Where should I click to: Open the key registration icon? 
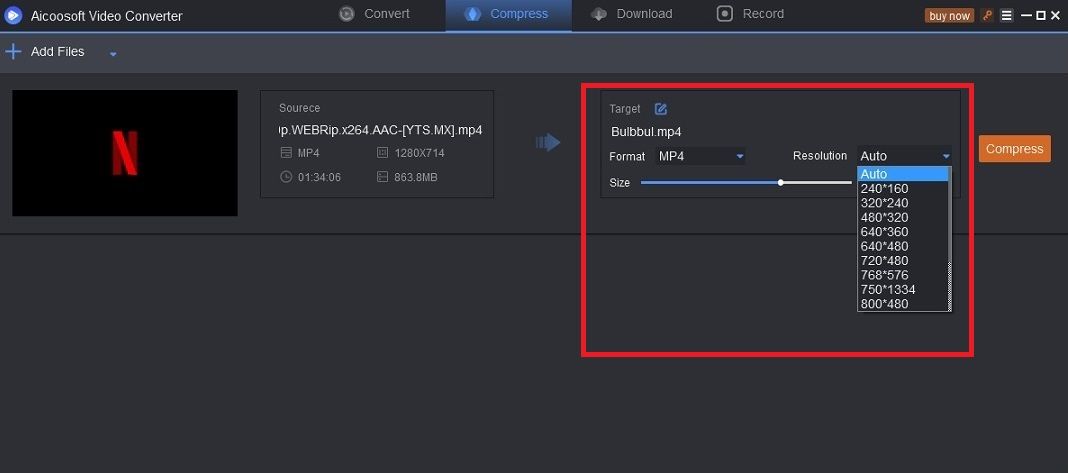point(987,15)
